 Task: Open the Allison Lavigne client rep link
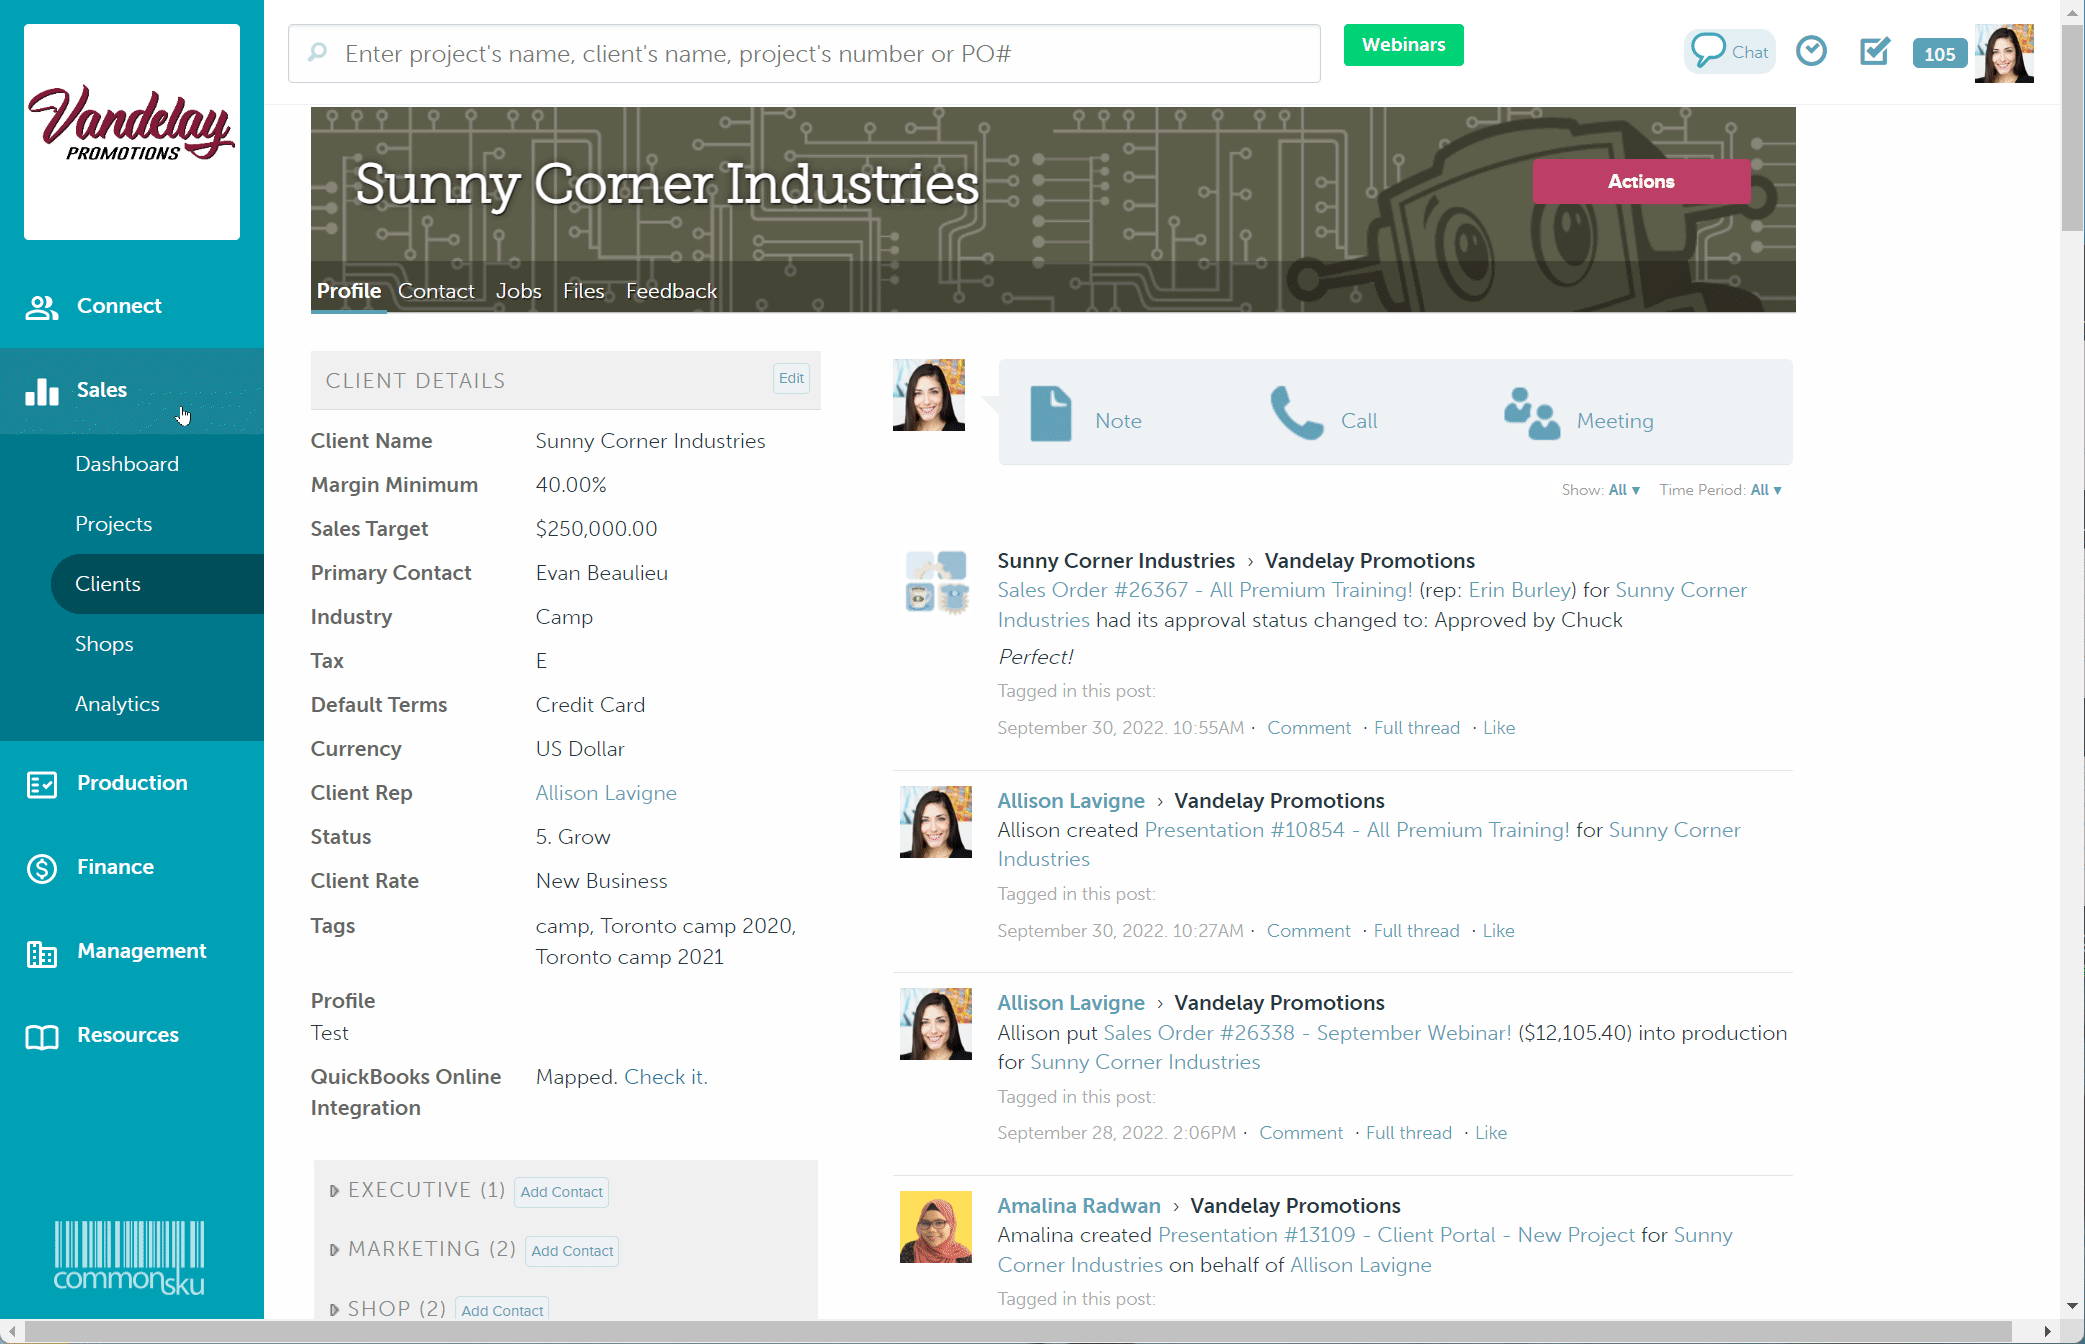click(606, 793)
